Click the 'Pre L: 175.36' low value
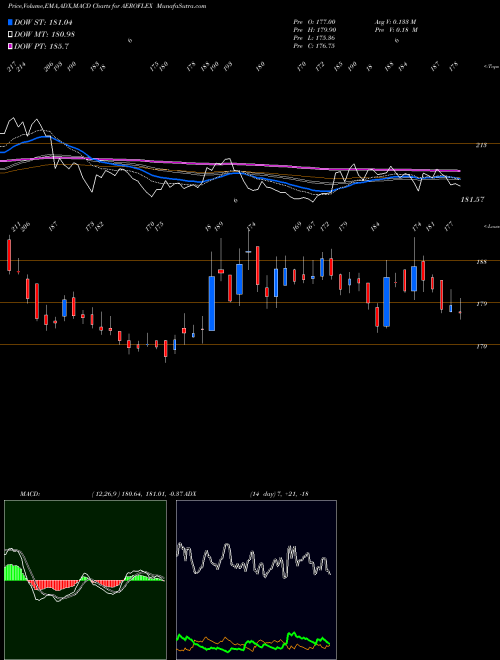 [x=314, y=38]
